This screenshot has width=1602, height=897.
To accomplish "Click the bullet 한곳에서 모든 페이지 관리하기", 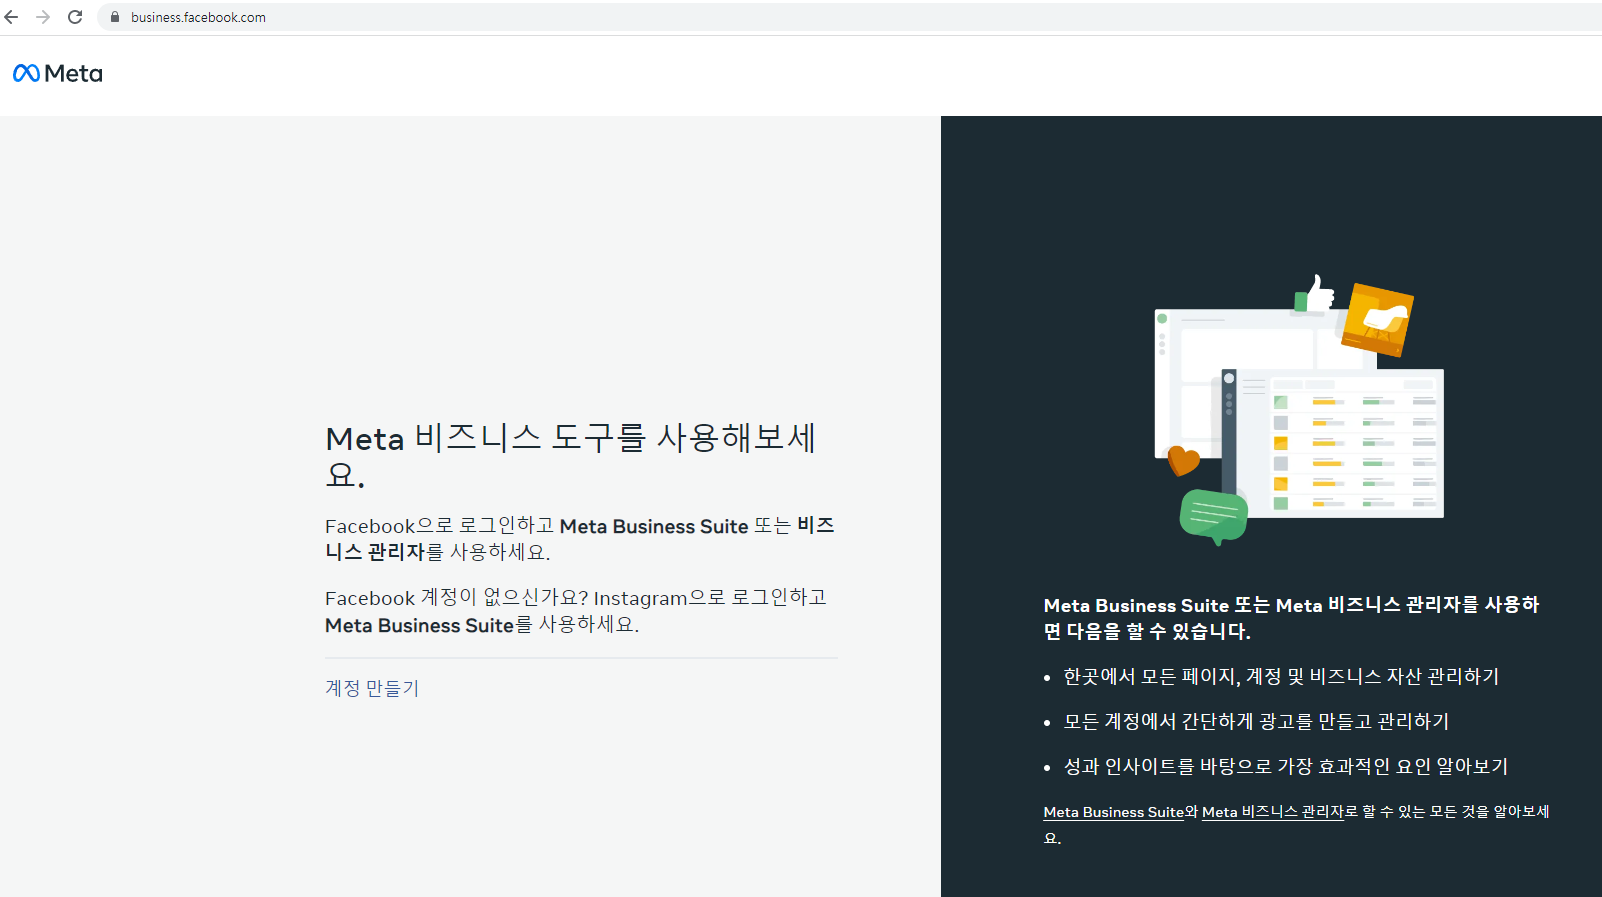I will click(x=1281, y=677).
